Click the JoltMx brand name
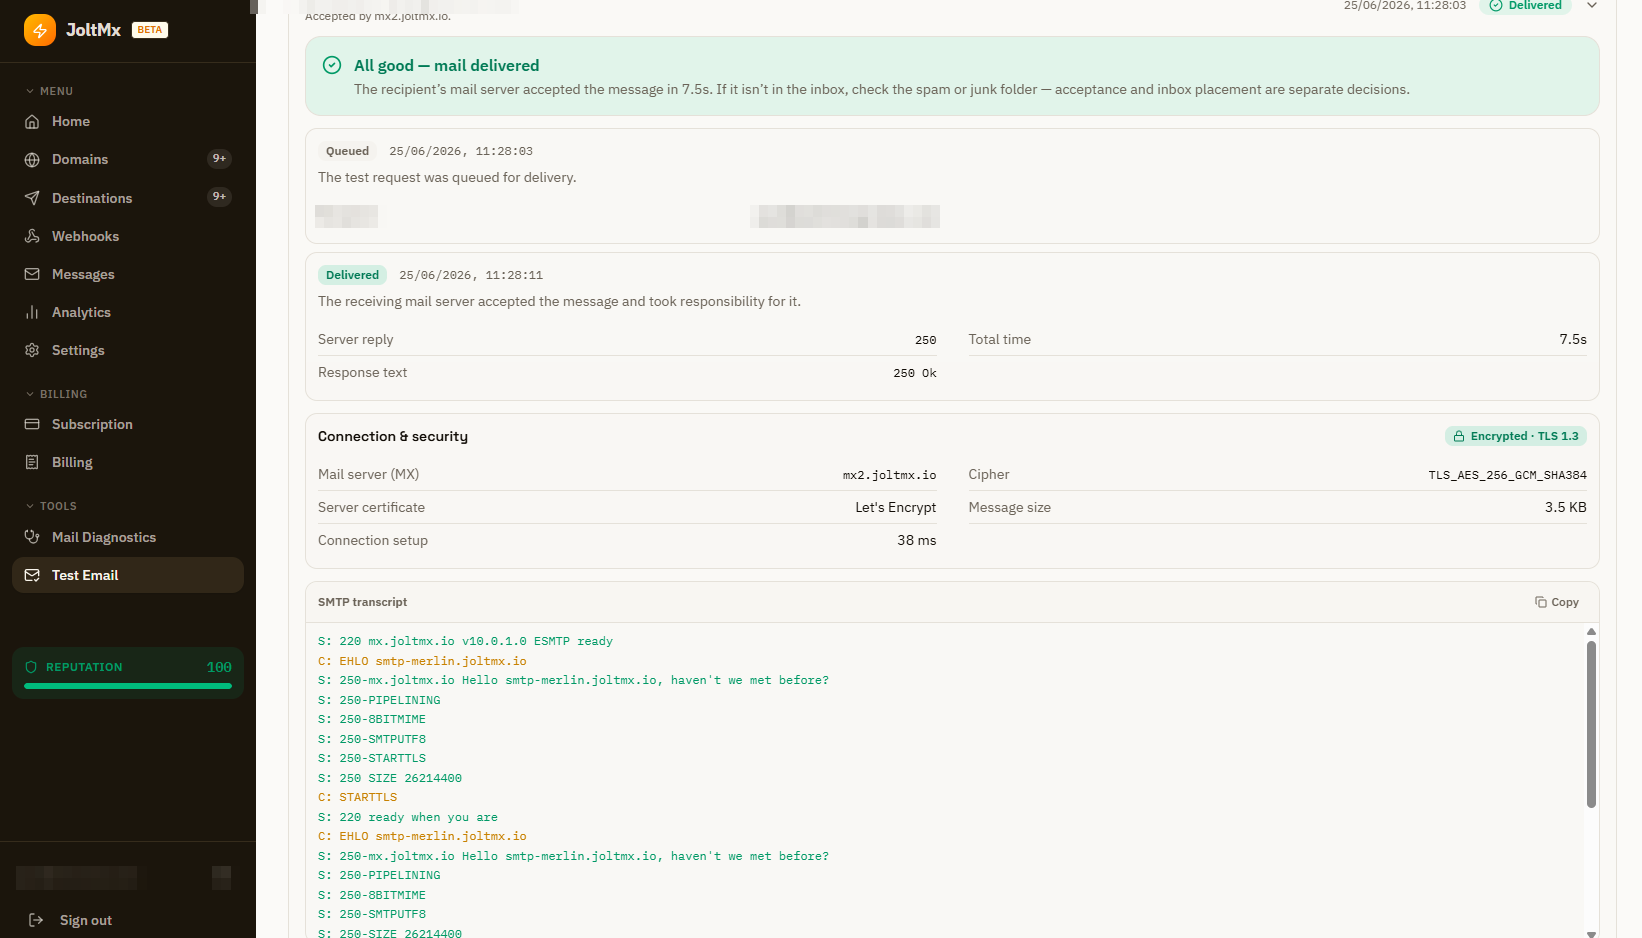The image size is (1642, 938). (93, 30)
